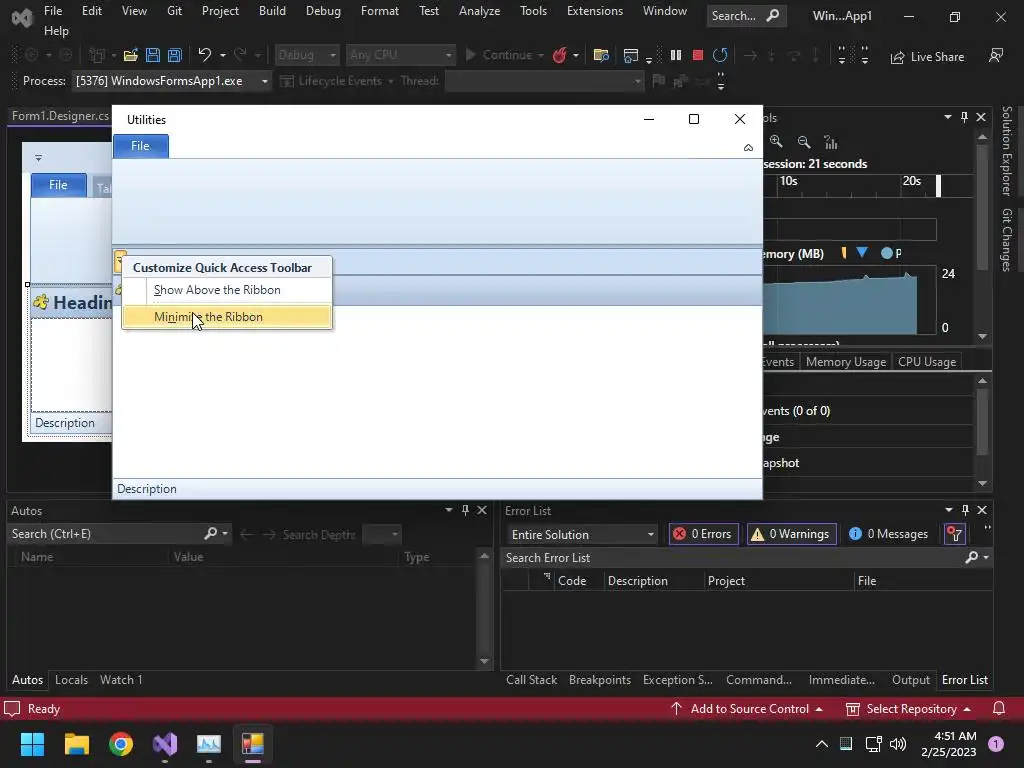Toggle the 0 Warnings filter
The width and height of the screenshot is (1024, 768).
[x=792, y=534]
